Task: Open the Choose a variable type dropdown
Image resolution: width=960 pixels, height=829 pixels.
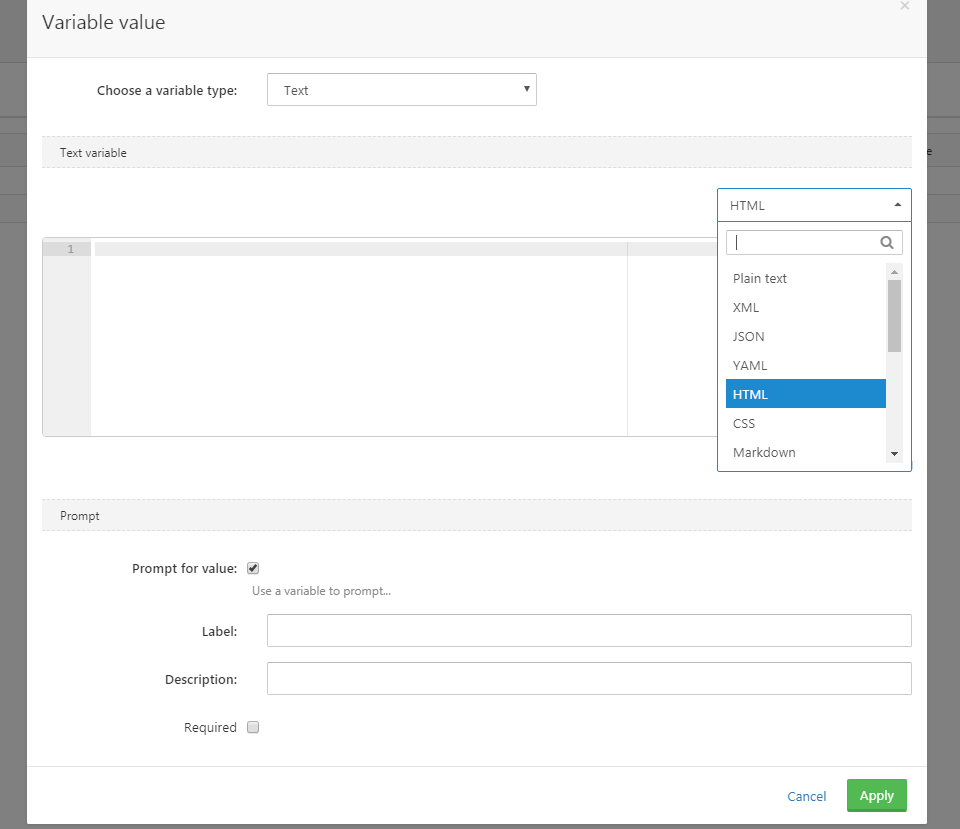Action: [x=402, y=89]
